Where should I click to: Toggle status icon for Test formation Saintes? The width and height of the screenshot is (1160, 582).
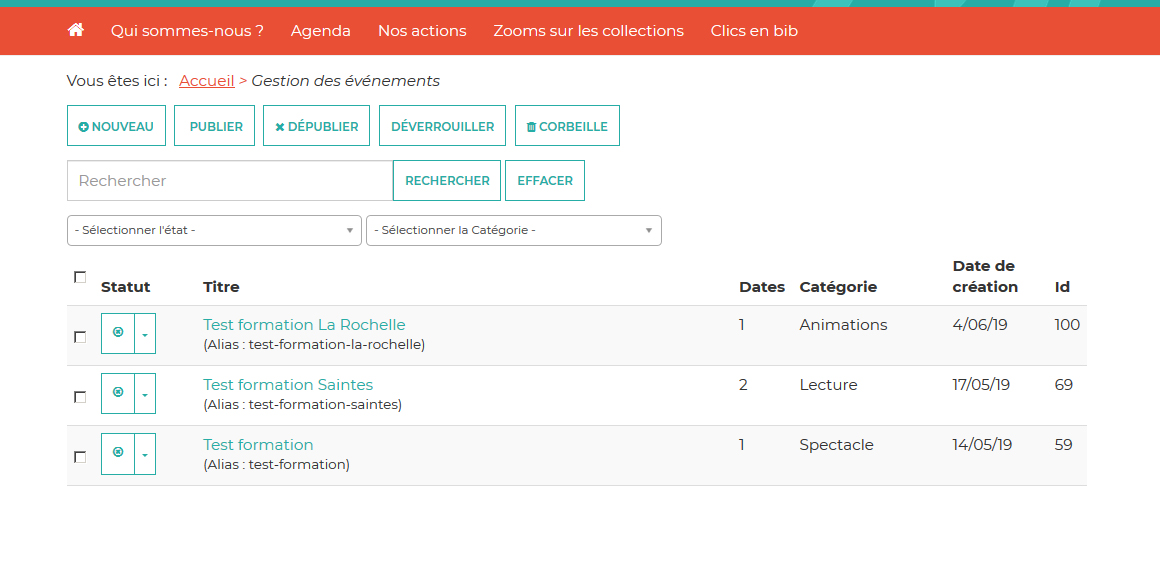pos(118,393)
